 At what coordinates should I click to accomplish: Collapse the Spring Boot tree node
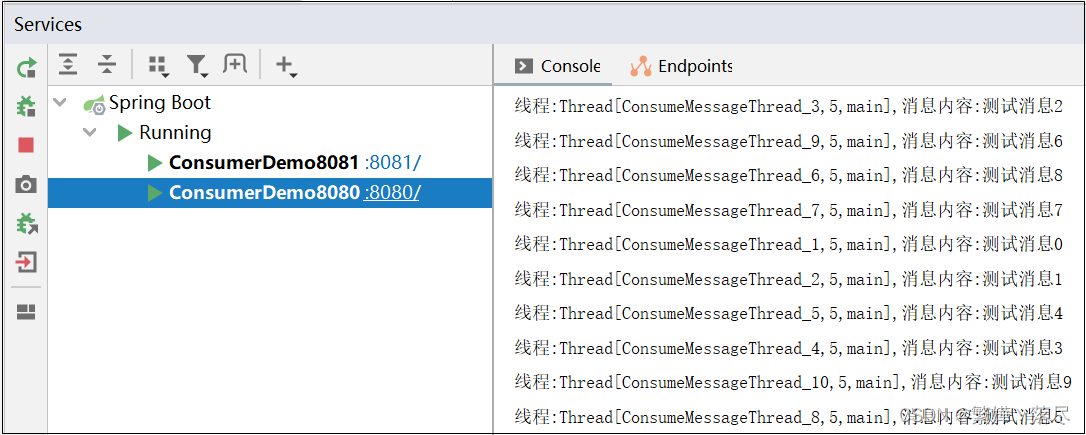60,103
